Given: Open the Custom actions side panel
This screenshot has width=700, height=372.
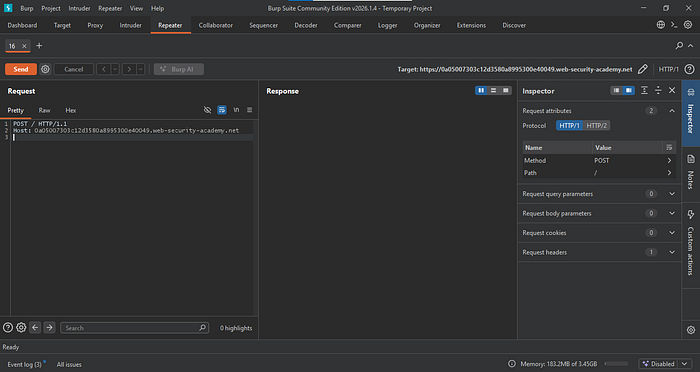Looking at the screenshot, I should (691, 244).
